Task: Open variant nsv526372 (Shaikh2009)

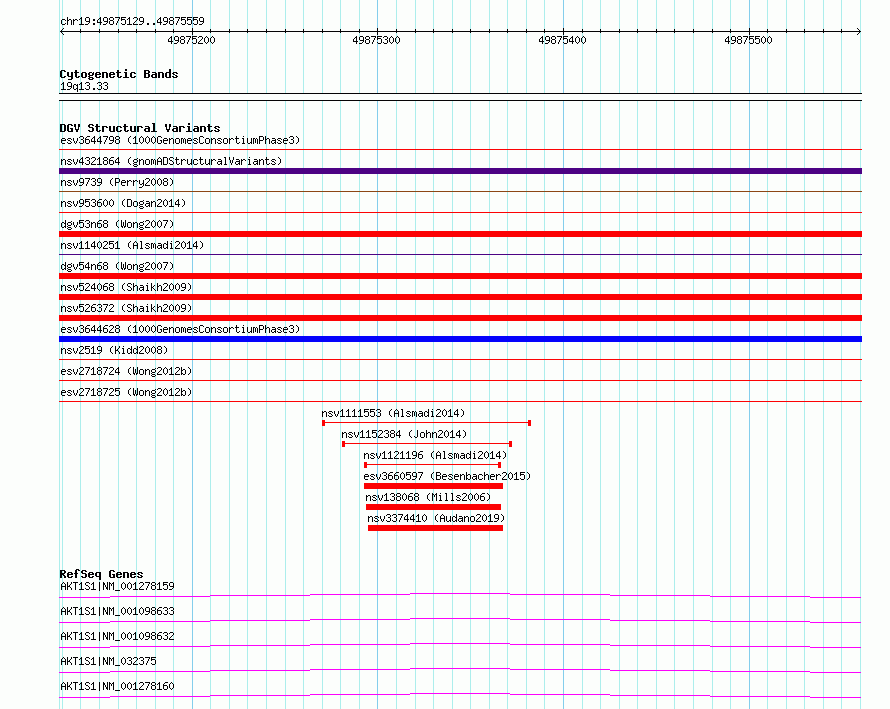Action: coord(126,308)
